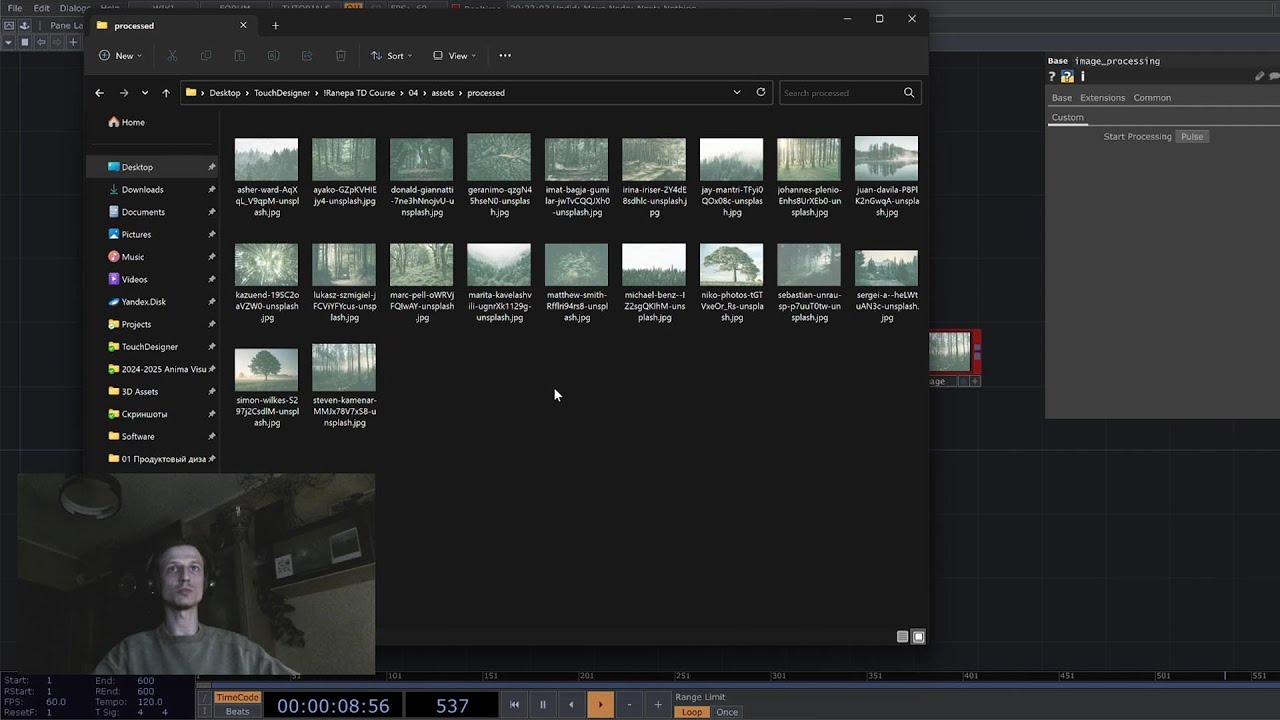The image size is (1280, 720).
Task: Expand chevron after 'TouchDesigner' in address path
Action: [x=316, y=93]
